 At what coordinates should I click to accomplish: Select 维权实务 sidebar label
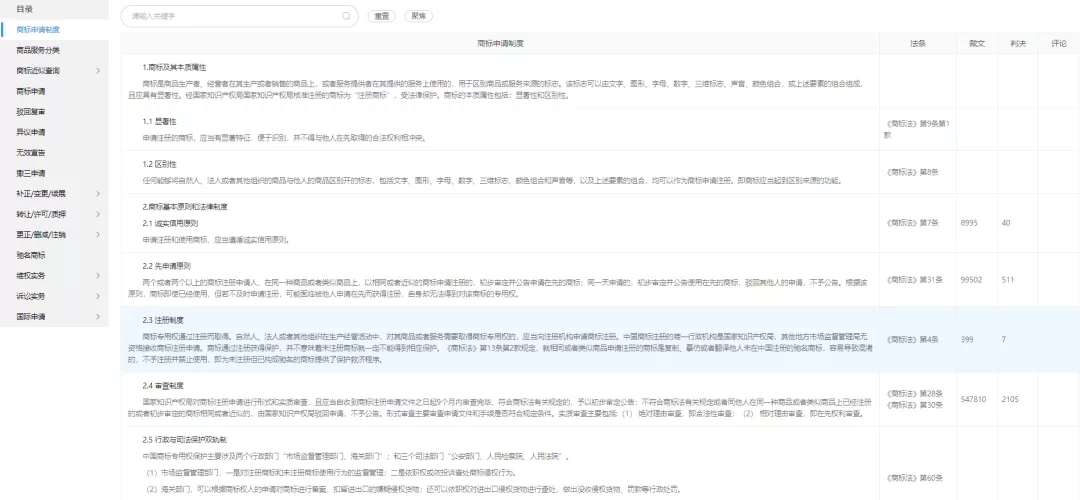[31, 275]
